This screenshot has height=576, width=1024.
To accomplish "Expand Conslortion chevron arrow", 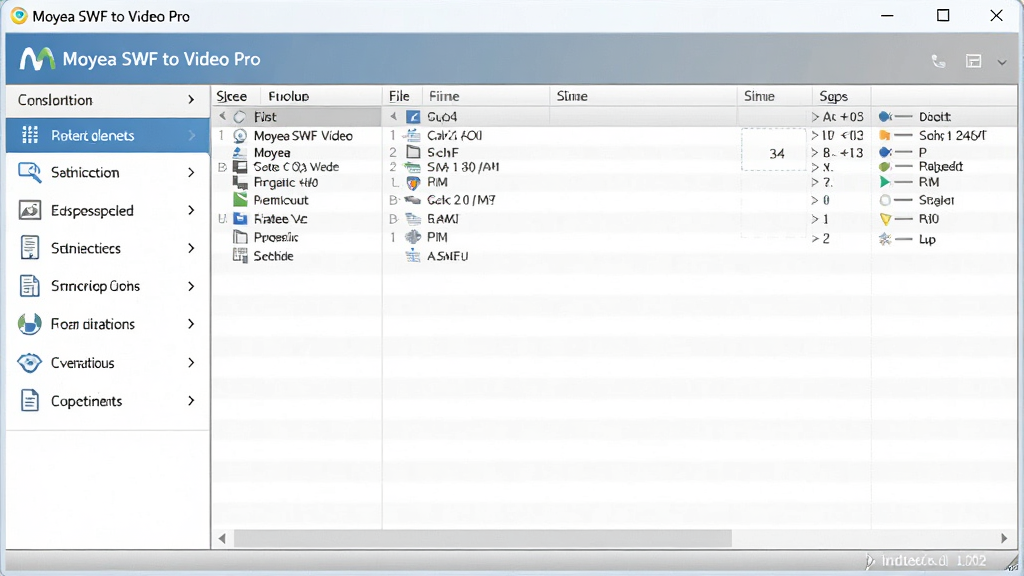I will pos(191,100).
